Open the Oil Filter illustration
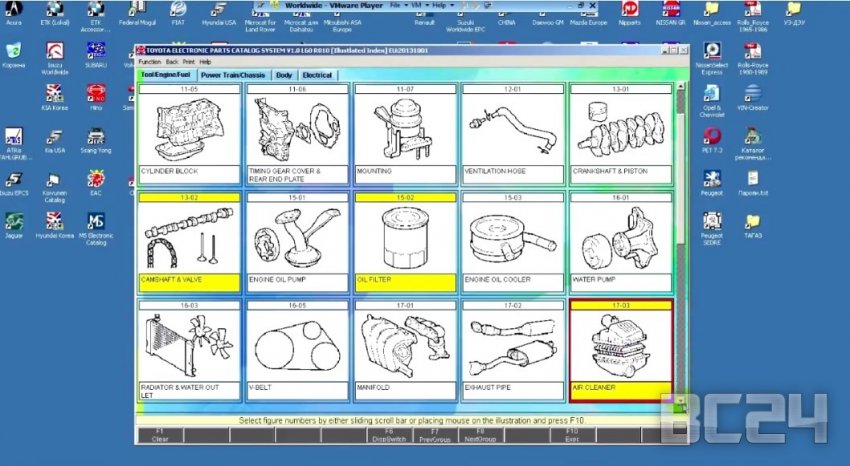The width and height of the screenshot is (850, 466). tap(404, 239)
